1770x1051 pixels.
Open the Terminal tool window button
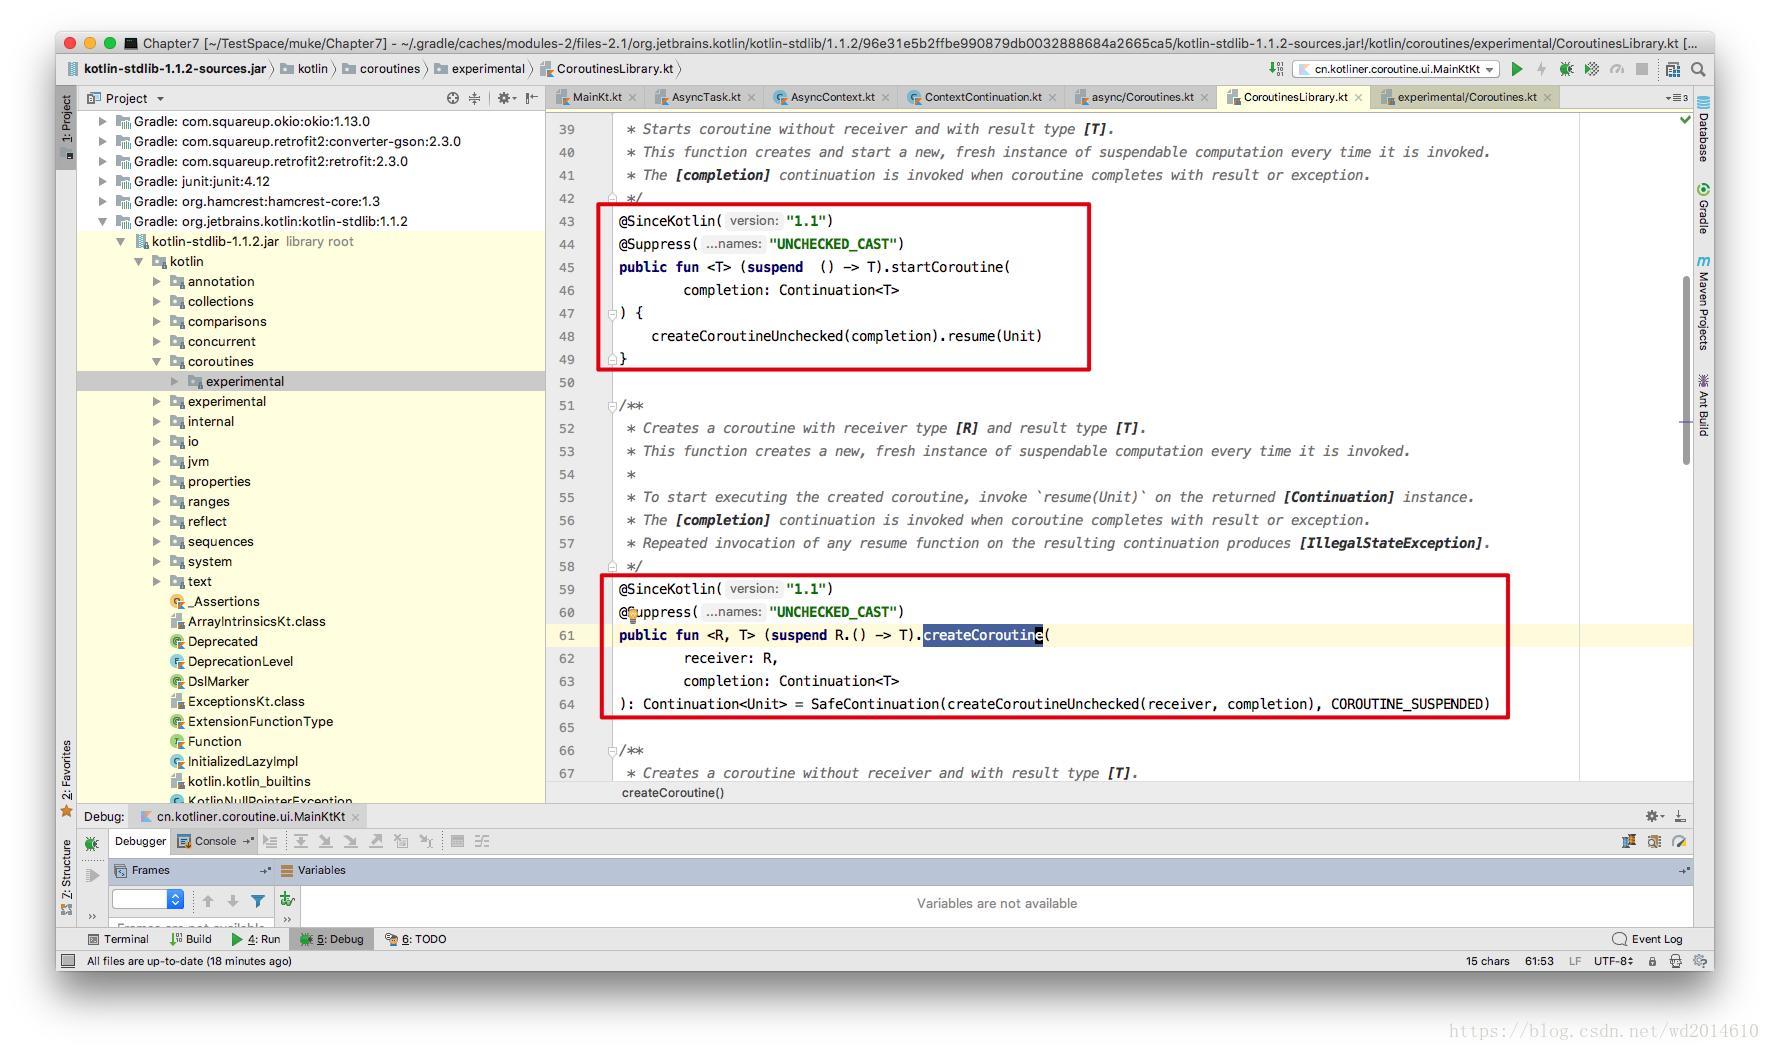[x=118, y=939]
